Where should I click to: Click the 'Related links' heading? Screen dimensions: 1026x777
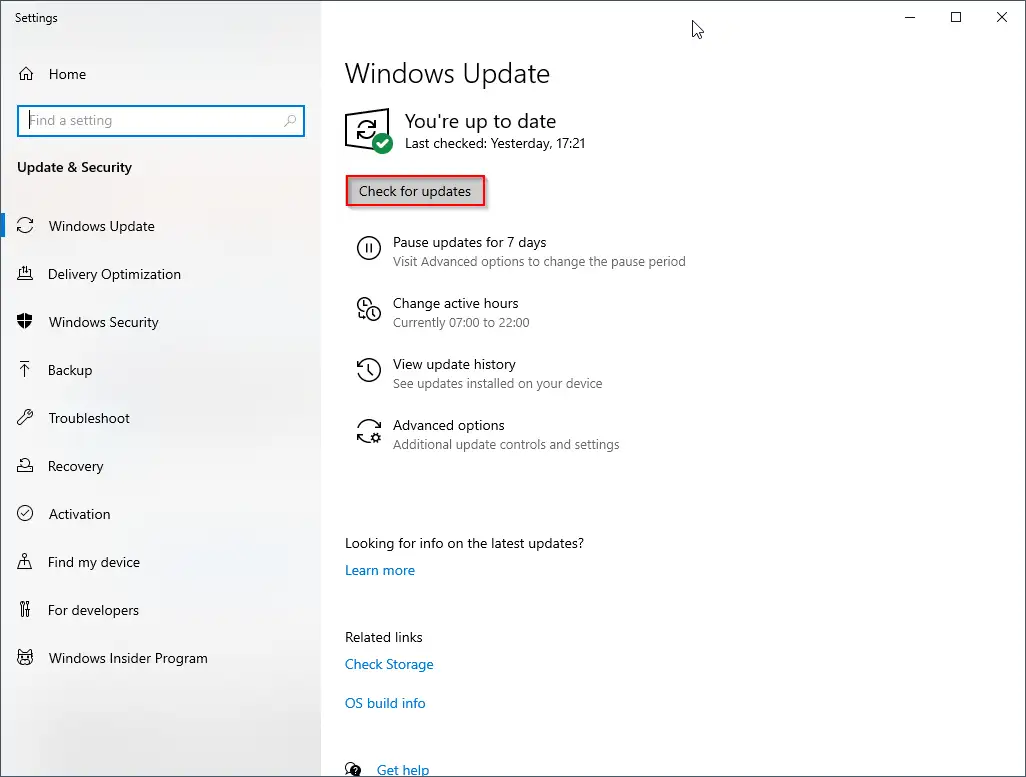click(383, 638)
